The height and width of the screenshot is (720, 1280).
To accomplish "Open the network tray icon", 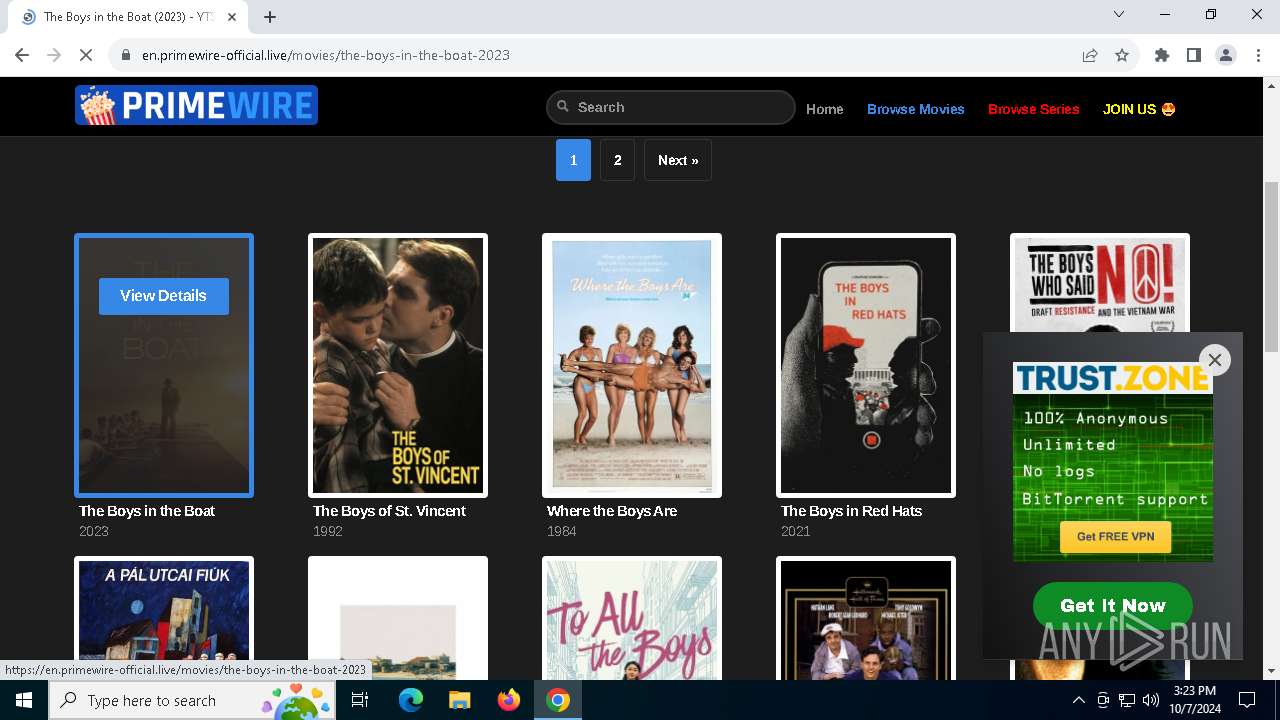I will tap(1127, 700).
